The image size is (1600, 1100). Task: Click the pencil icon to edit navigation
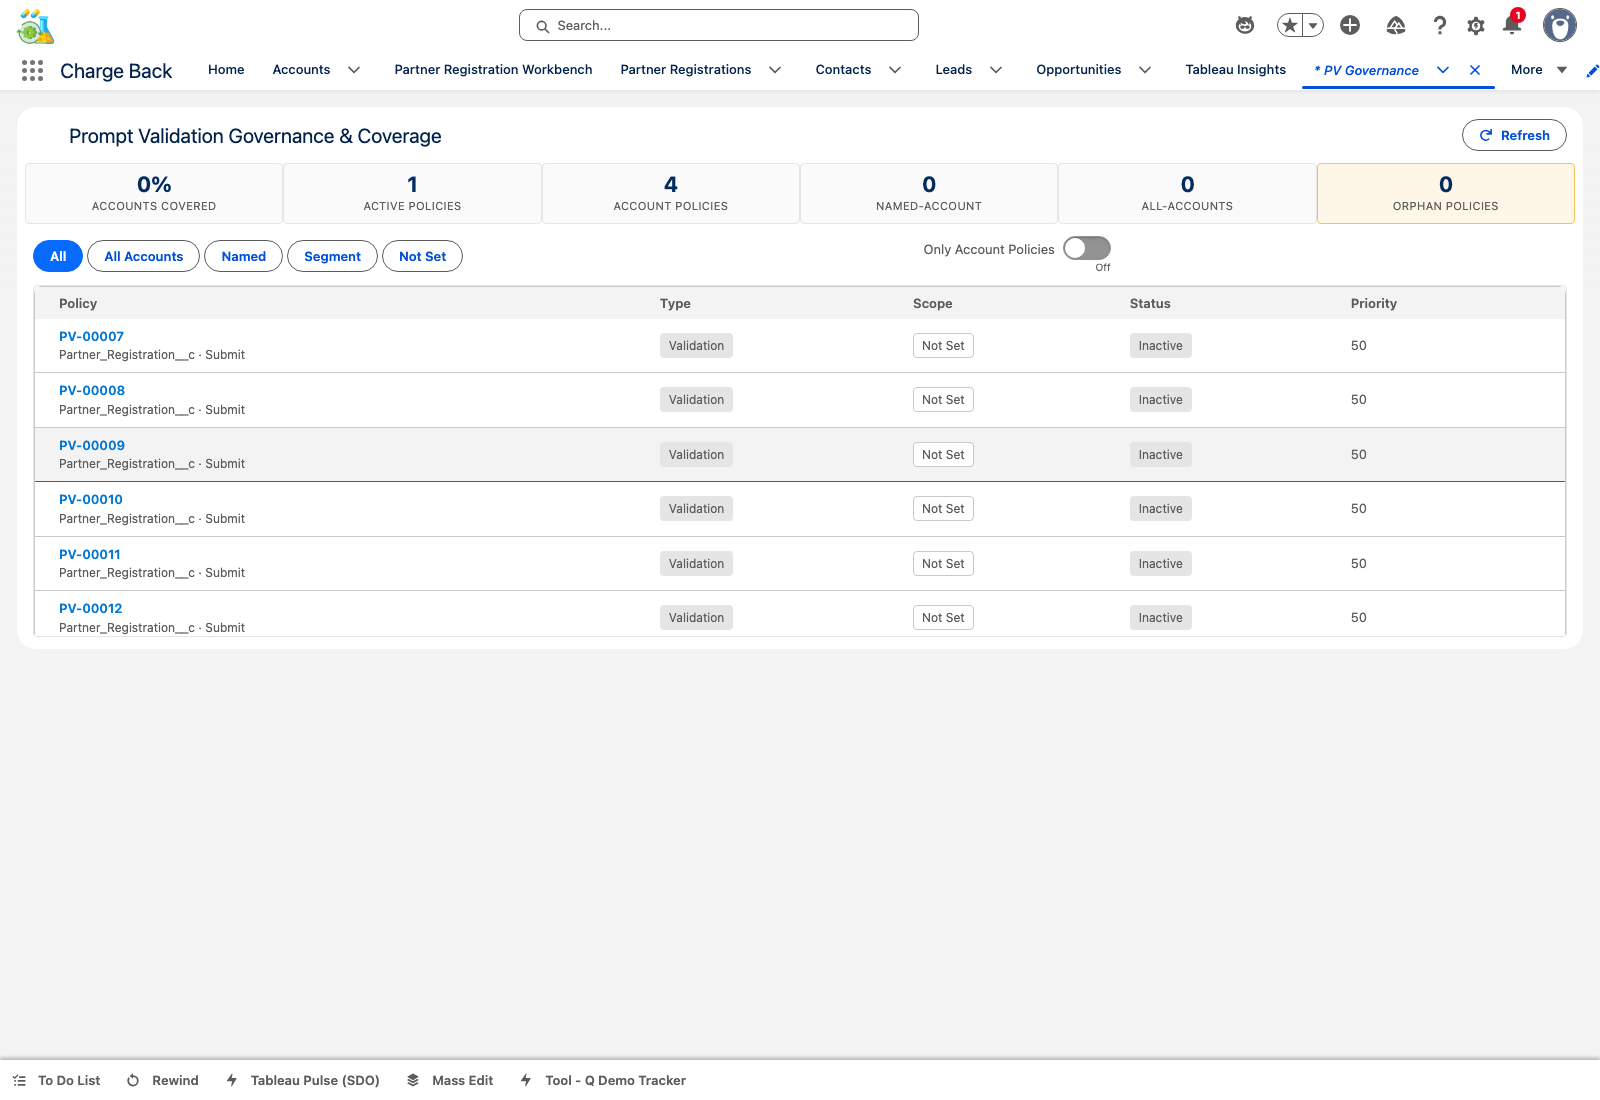(1592, 70)
